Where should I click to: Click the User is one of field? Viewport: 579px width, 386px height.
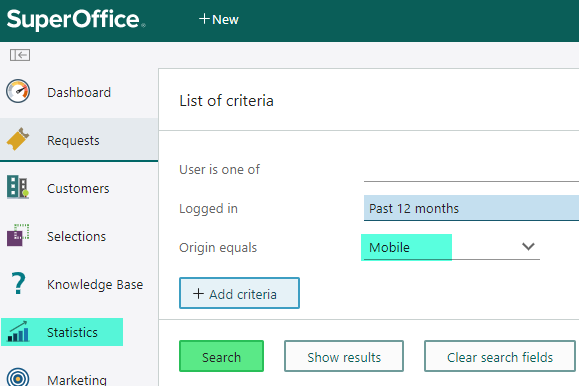click(x=471, y=170)
